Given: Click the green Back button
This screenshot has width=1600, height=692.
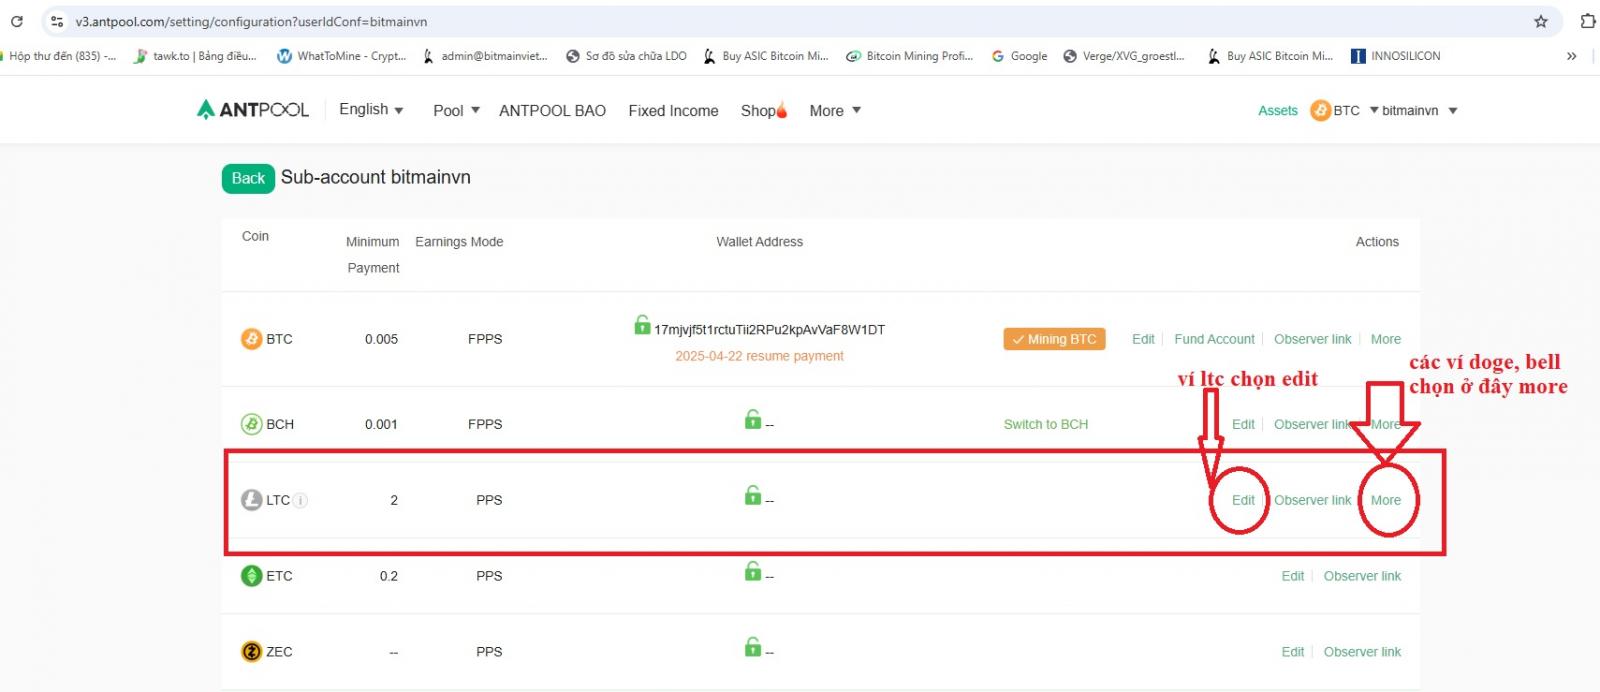Looking at the screenshot, I should 248,178.
